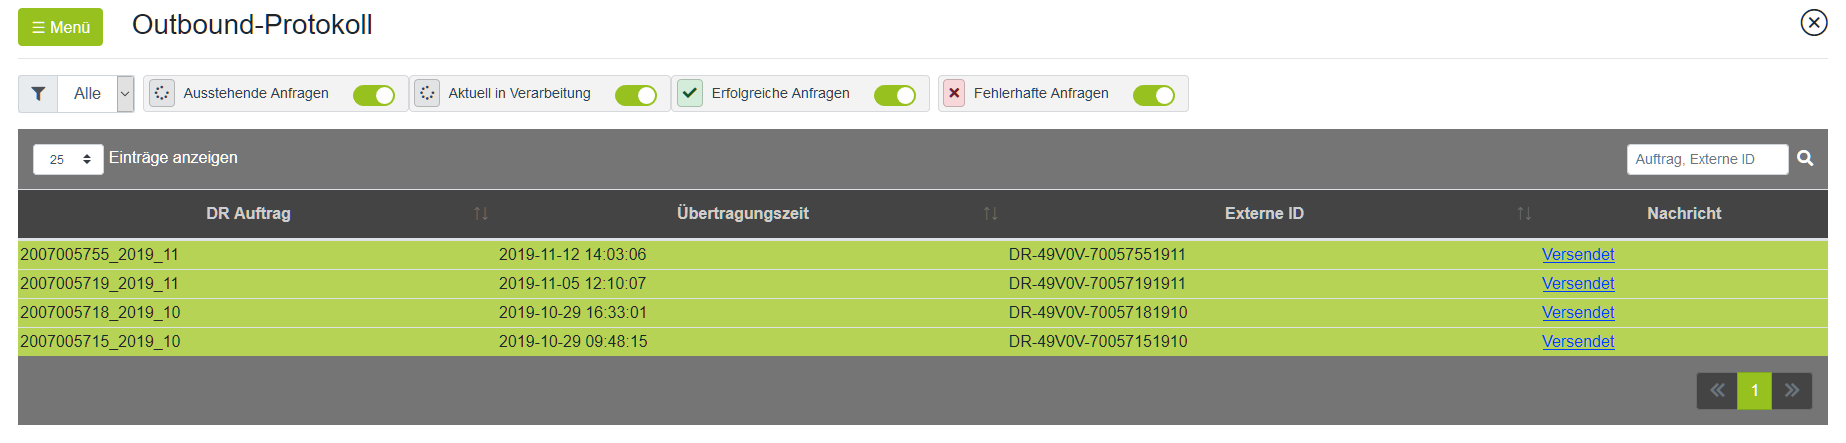This screenshot has width=1846, height=443.
Task: Click the green checkmark Erfolgreiche Anfragen icon
Action: pyautogui.click(x=690, y=93)
